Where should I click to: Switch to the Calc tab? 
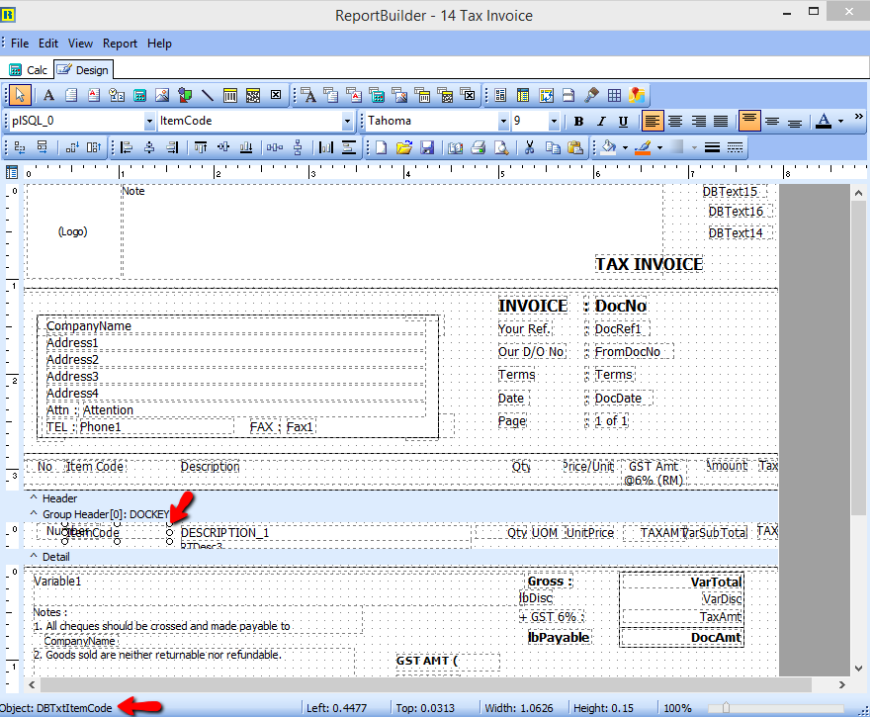(x=28, y=70)
